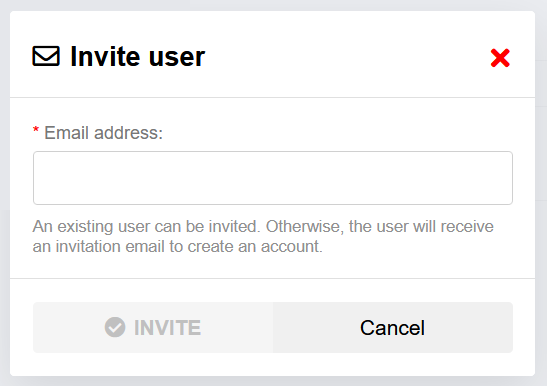Image resolution: width=547 pixels, height=386 pixels.
Task: Close the dialog with the red X
Action: click(x=500, y=58)
